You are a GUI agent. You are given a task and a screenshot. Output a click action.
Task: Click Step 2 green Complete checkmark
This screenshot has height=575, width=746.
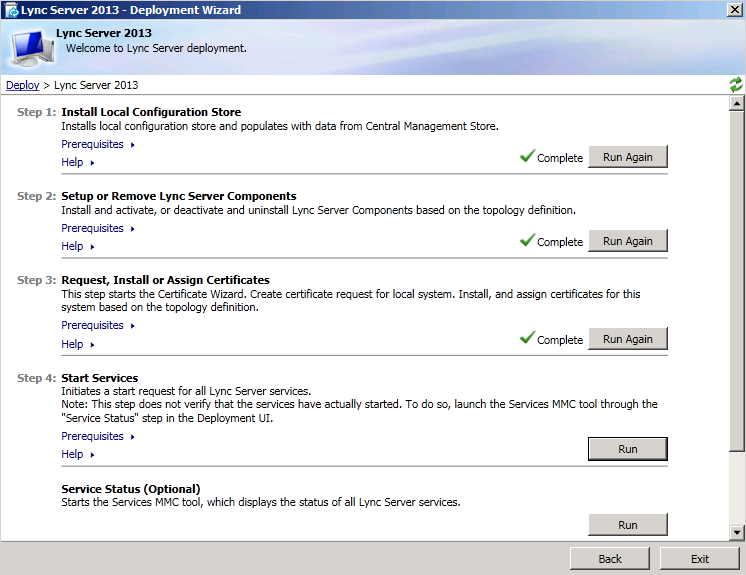(x=527, y=240)
